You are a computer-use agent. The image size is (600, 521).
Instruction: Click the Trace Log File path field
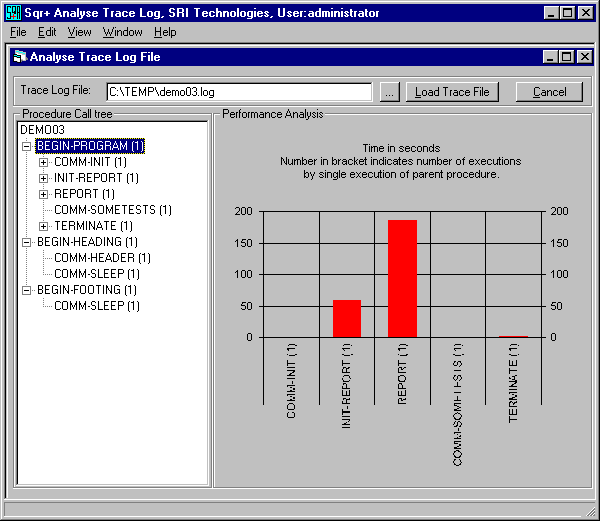click(x=238, y=92)
